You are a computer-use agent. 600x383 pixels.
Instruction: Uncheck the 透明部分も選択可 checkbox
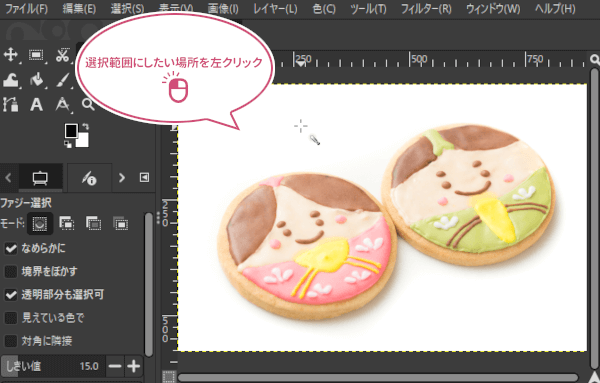click(11, 295)
